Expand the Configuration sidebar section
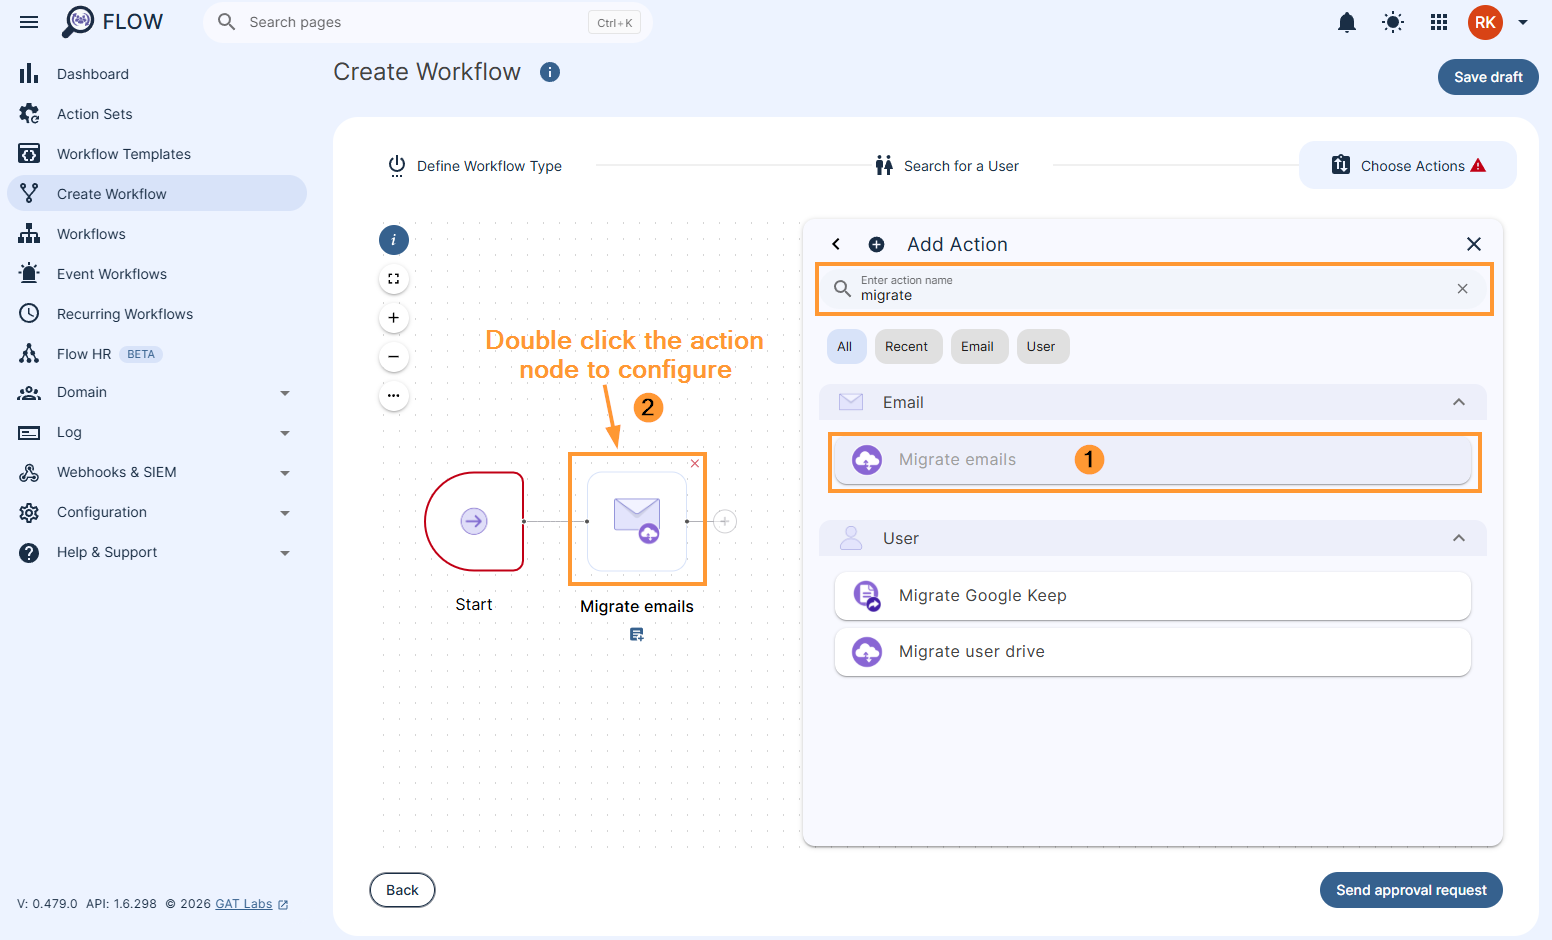 point(157,512)
